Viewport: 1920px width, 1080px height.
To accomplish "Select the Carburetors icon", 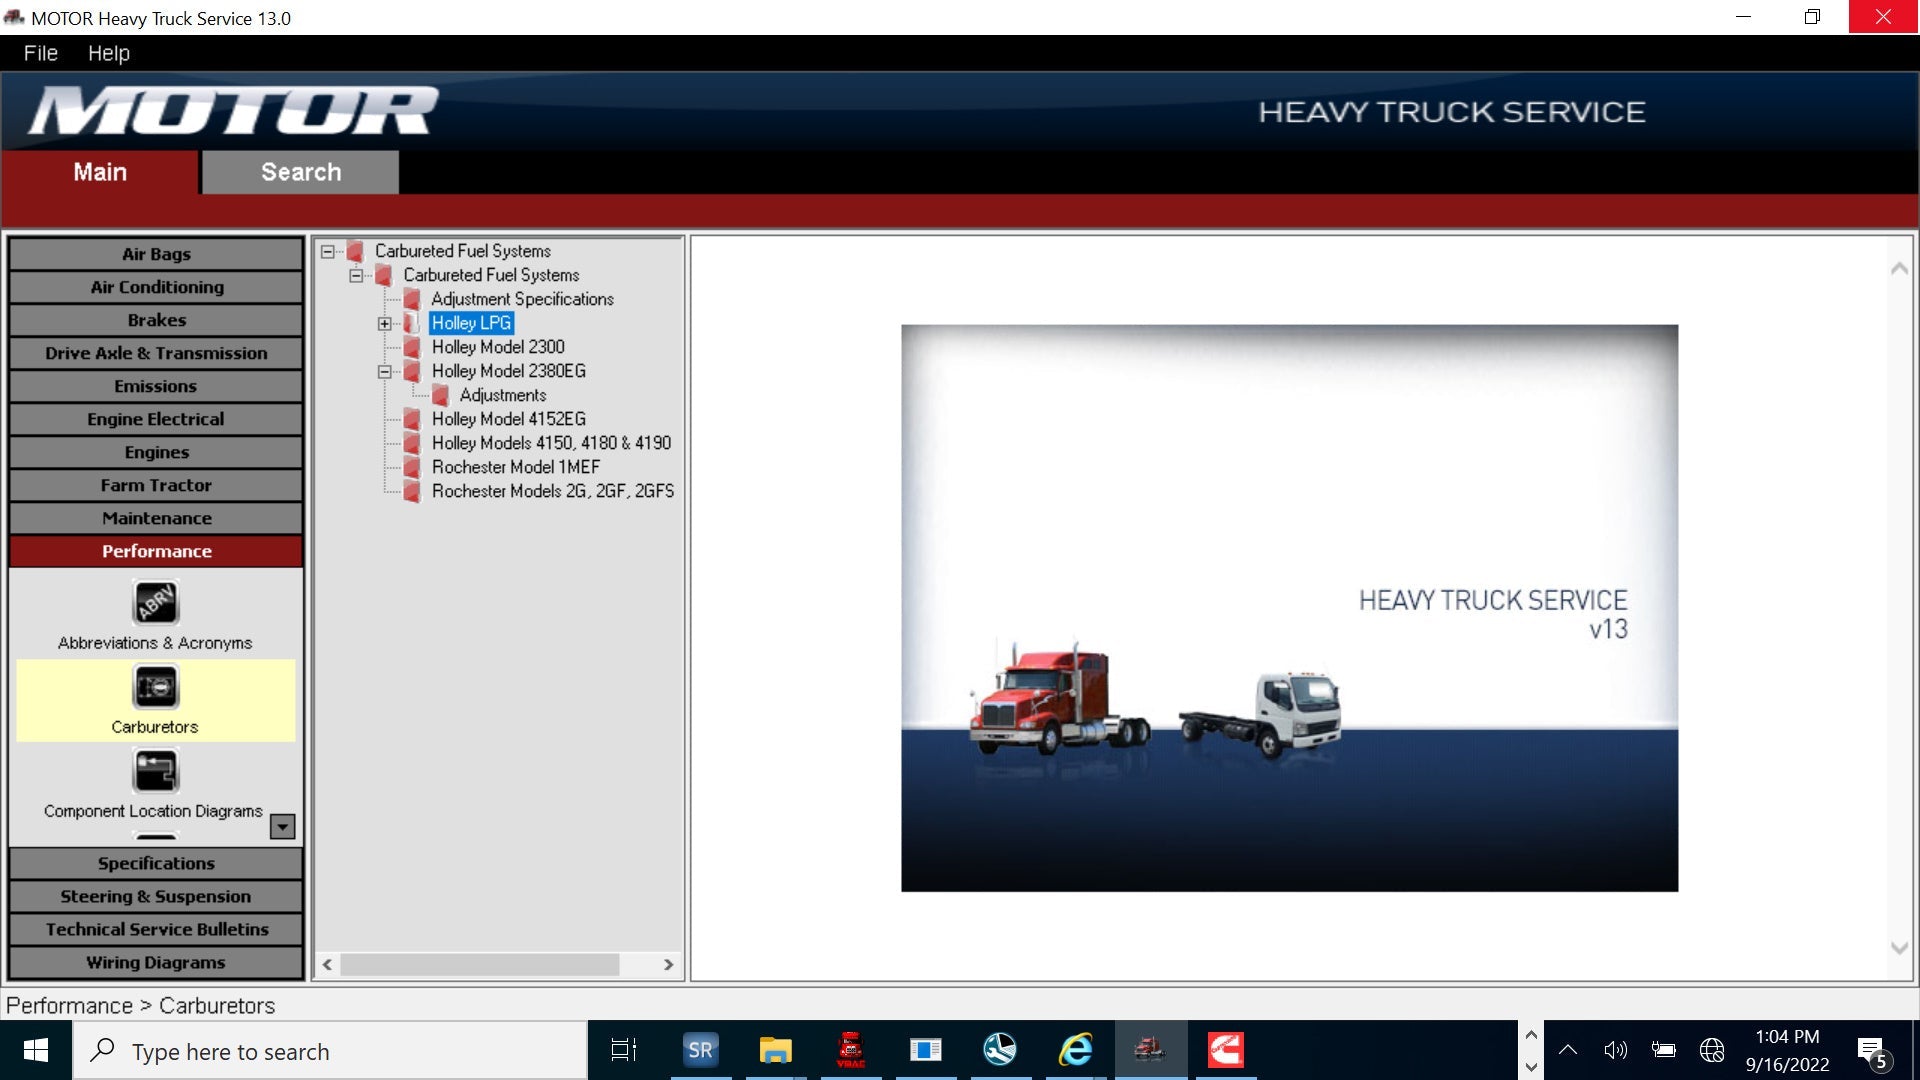I will coord(155,687).
